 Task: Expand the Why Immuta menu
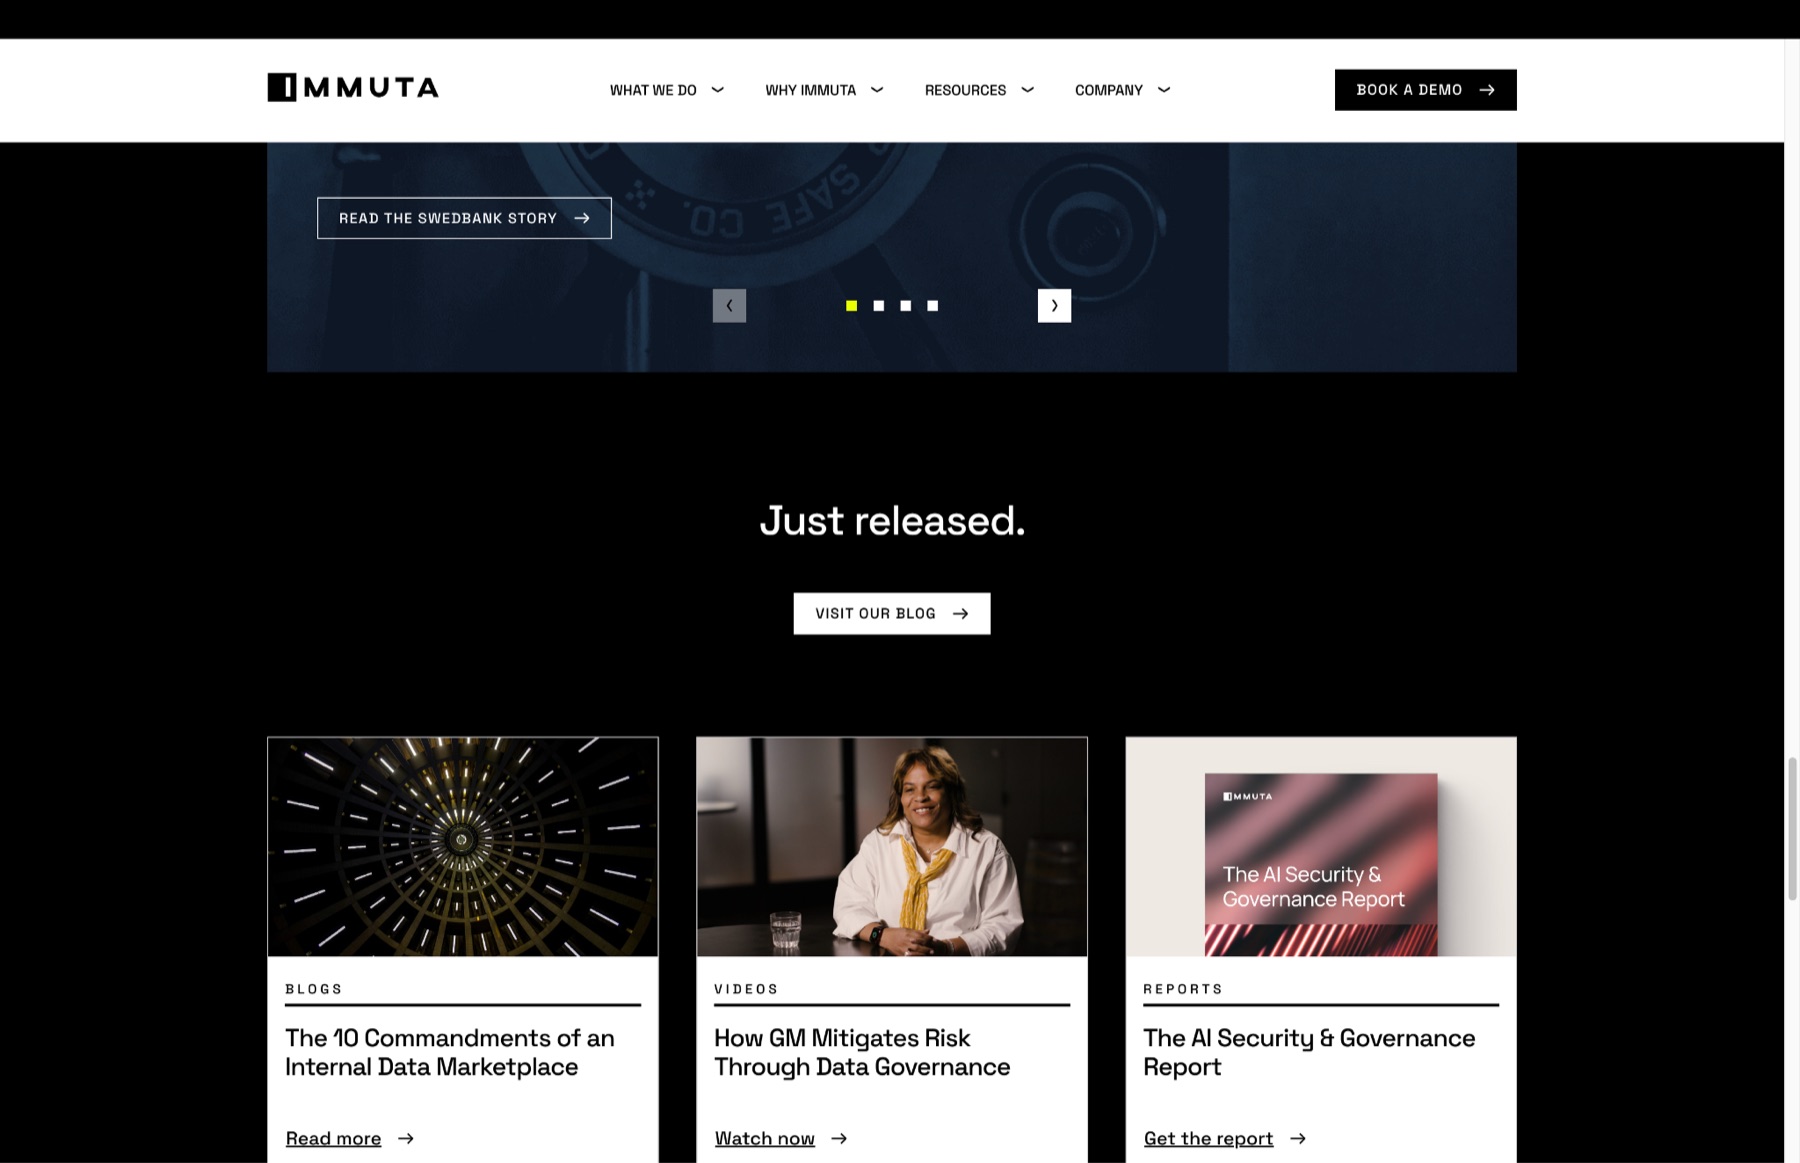824,90
